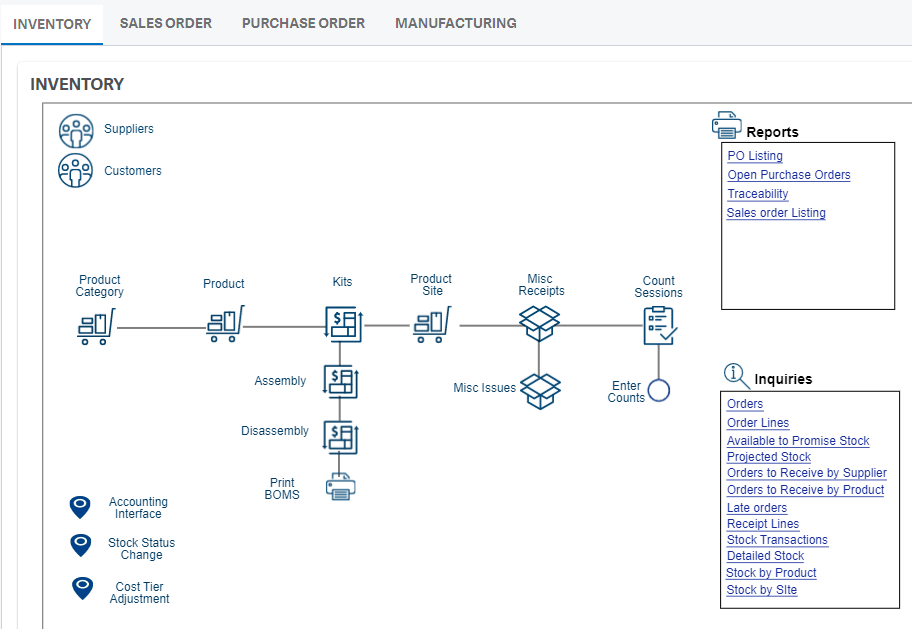This screenshot has height=629, width=912.
Task: Select the Product Site icon
Action: point(431,323)
